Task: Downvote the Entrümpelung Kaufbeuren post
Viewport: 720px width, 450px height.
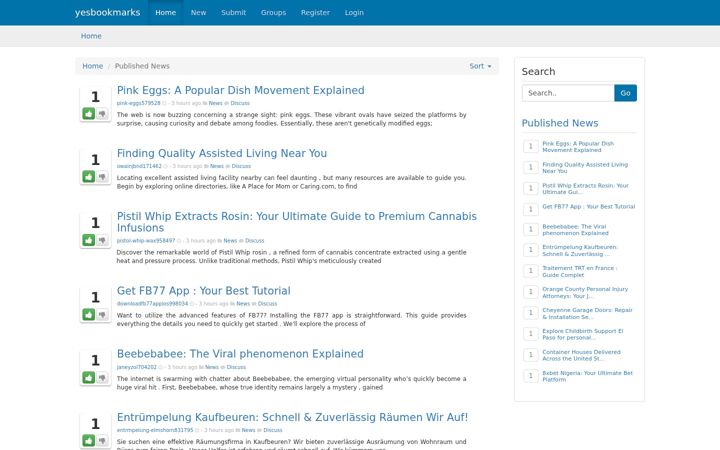Action: pyautogui.click(x=102, y=441)
